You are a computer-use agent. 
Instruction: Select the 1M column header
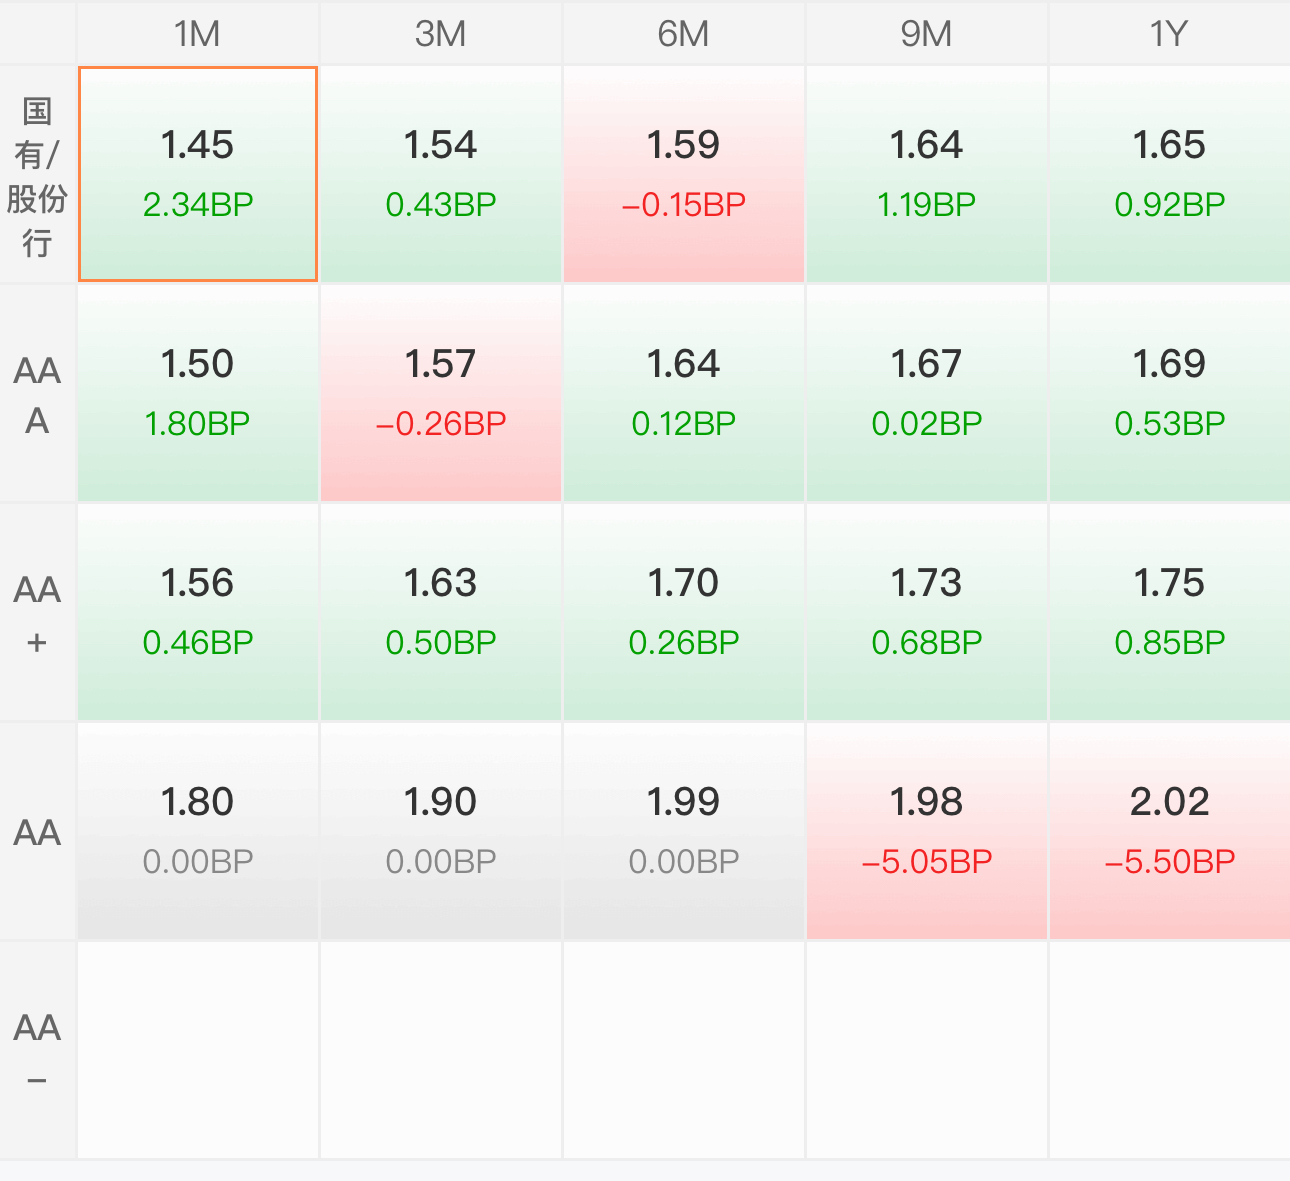198,33
